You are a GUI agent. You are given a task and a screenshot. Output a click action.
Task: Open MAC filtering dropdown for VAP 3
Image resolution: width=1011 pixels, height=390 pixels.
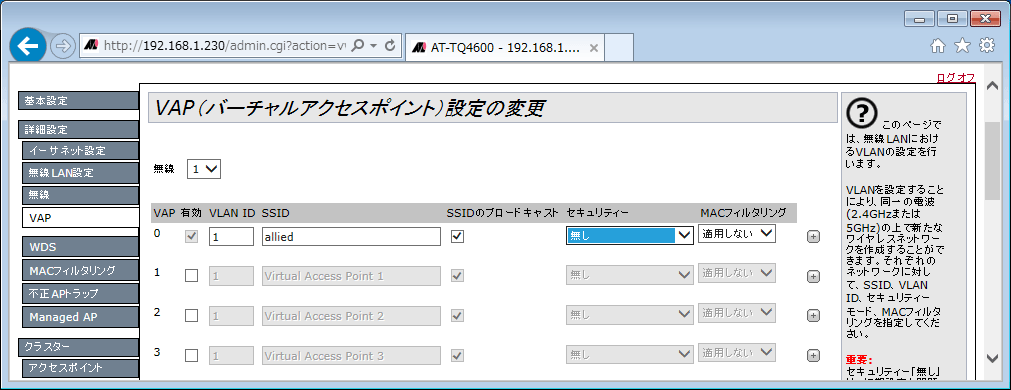737,353
